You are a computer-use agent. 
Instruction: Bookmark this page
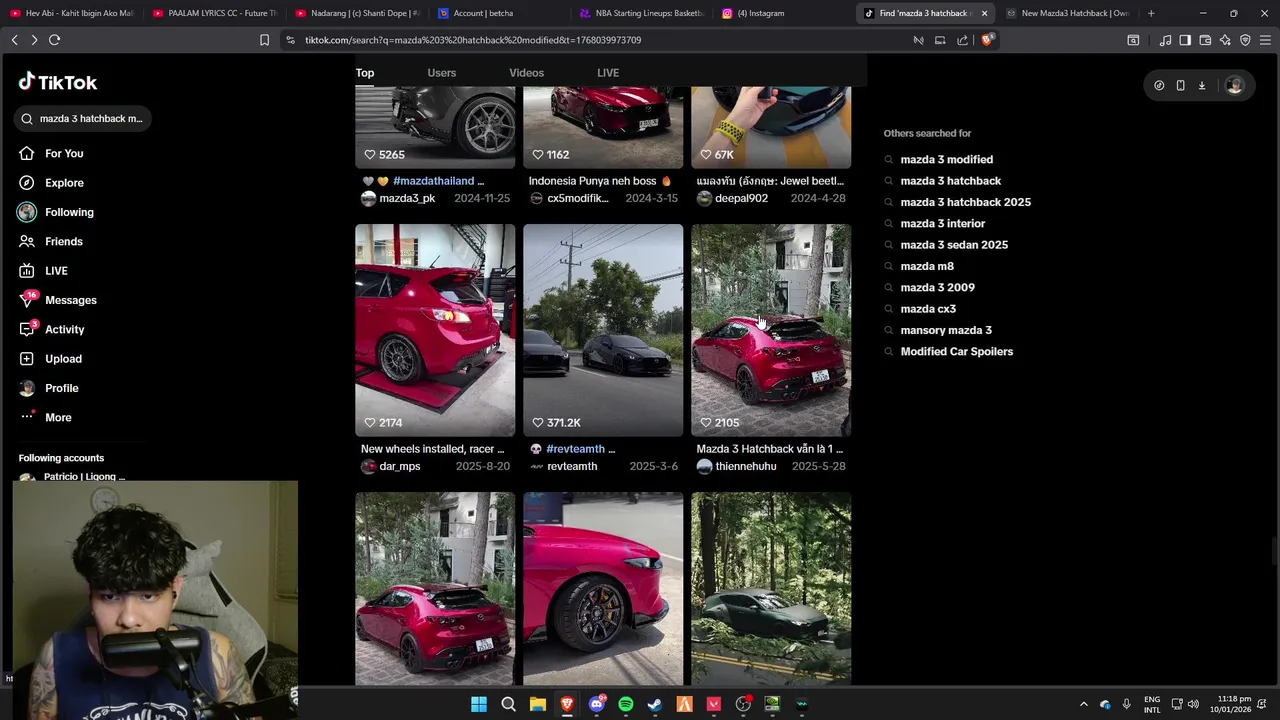[264, 40]
